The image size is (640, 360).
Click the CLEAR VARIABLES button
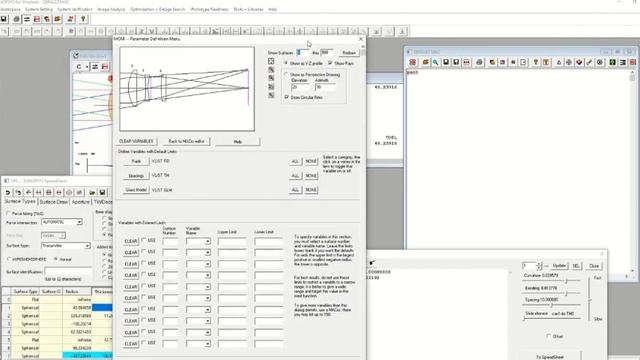136,141
